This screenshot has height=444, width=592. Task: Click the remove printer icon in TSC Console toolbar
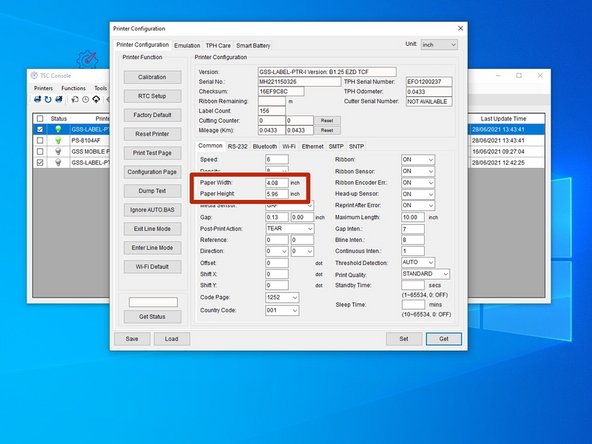59,99
